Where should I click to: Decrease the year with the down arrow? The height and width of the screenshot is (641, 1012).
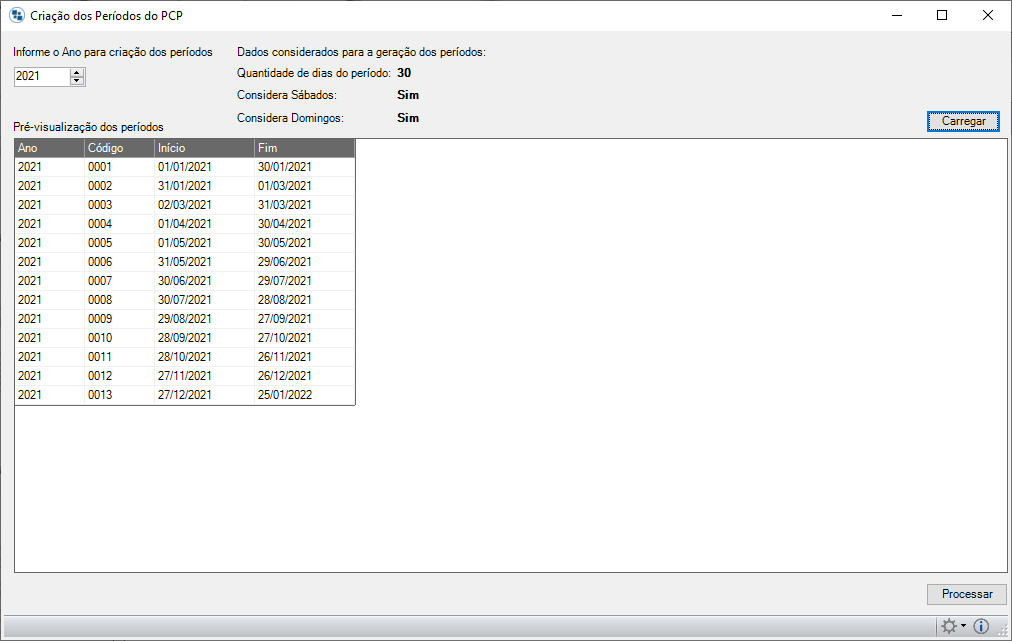(78, 80)
